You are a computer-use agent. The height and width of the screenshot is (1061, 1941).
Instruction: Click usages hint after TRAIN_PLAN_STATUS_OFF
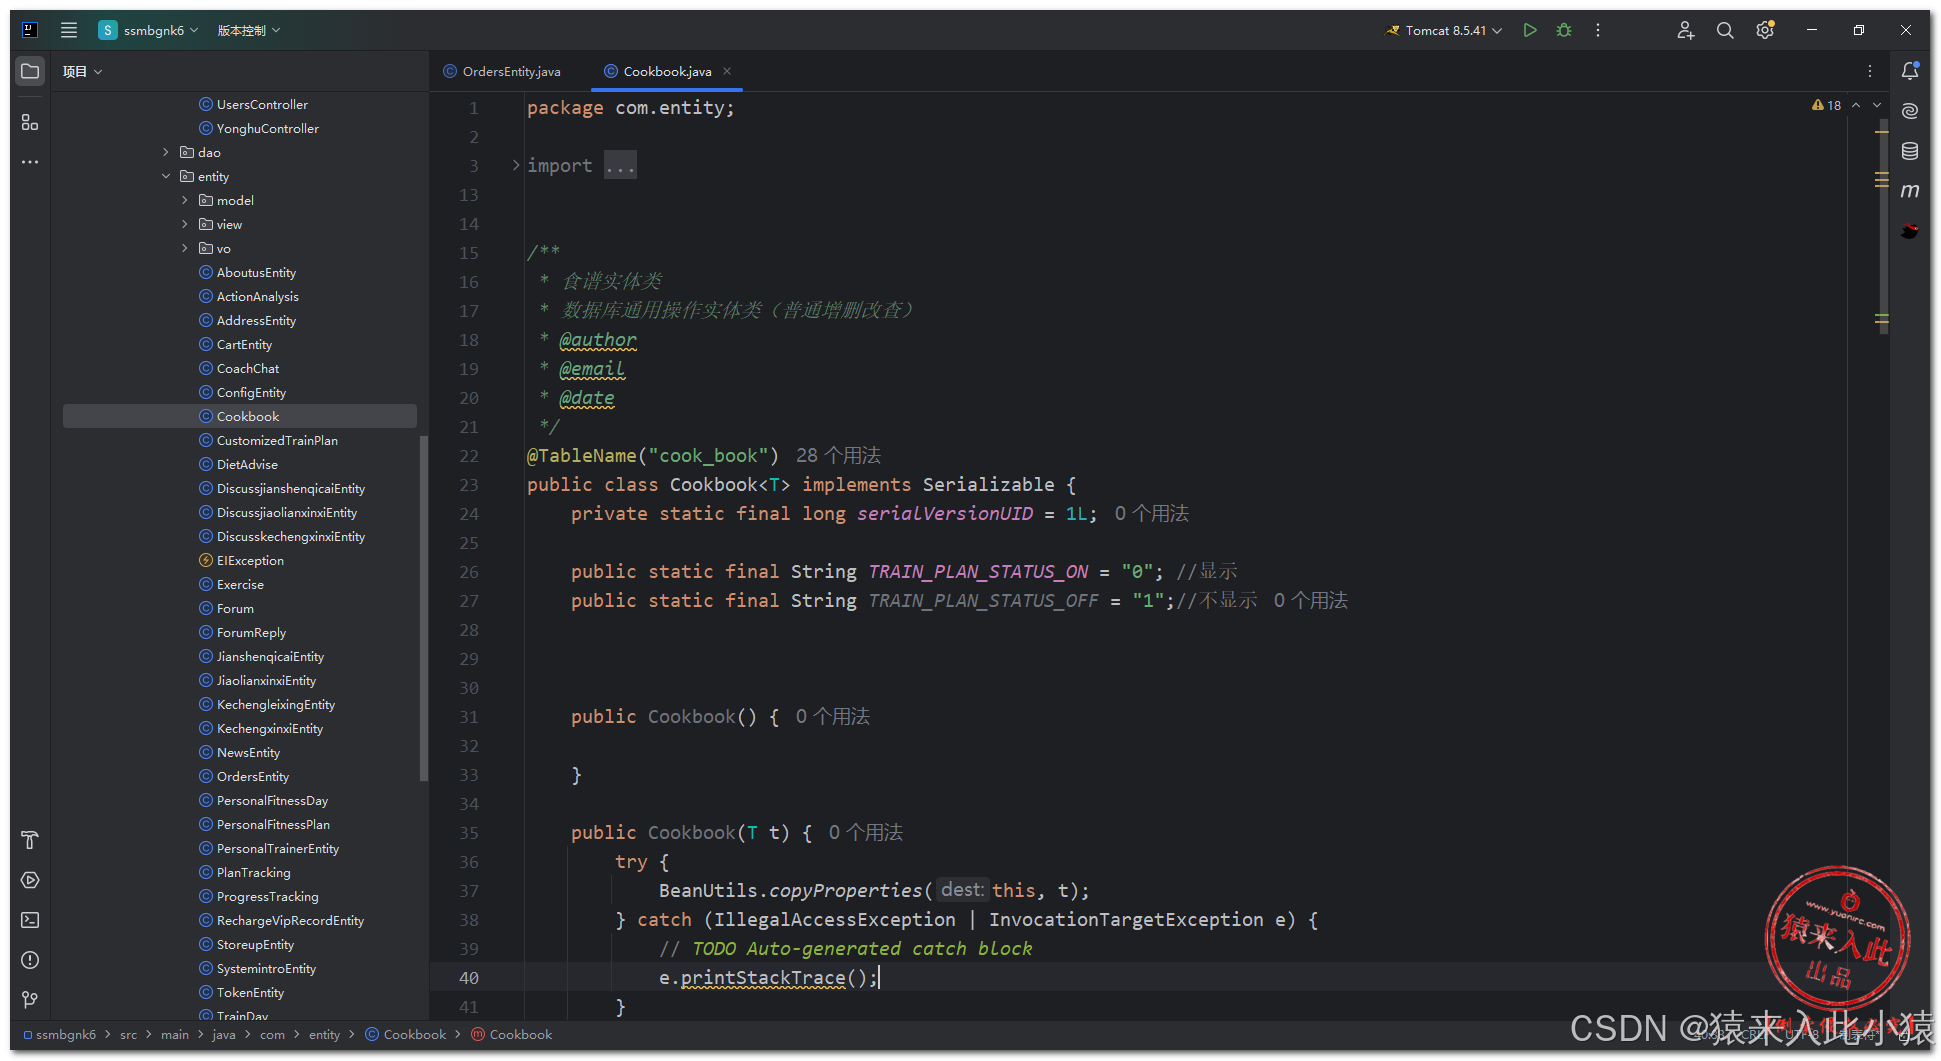pos(1310,600)
